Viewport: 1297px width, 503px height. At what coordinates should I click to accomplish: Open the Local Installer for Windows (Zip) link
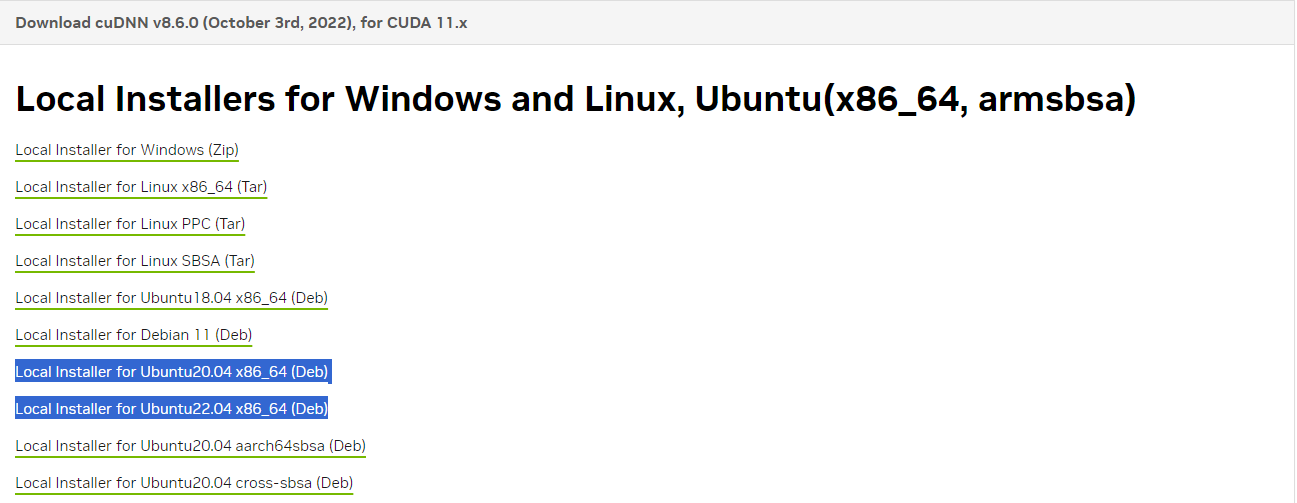pos(127,151)
